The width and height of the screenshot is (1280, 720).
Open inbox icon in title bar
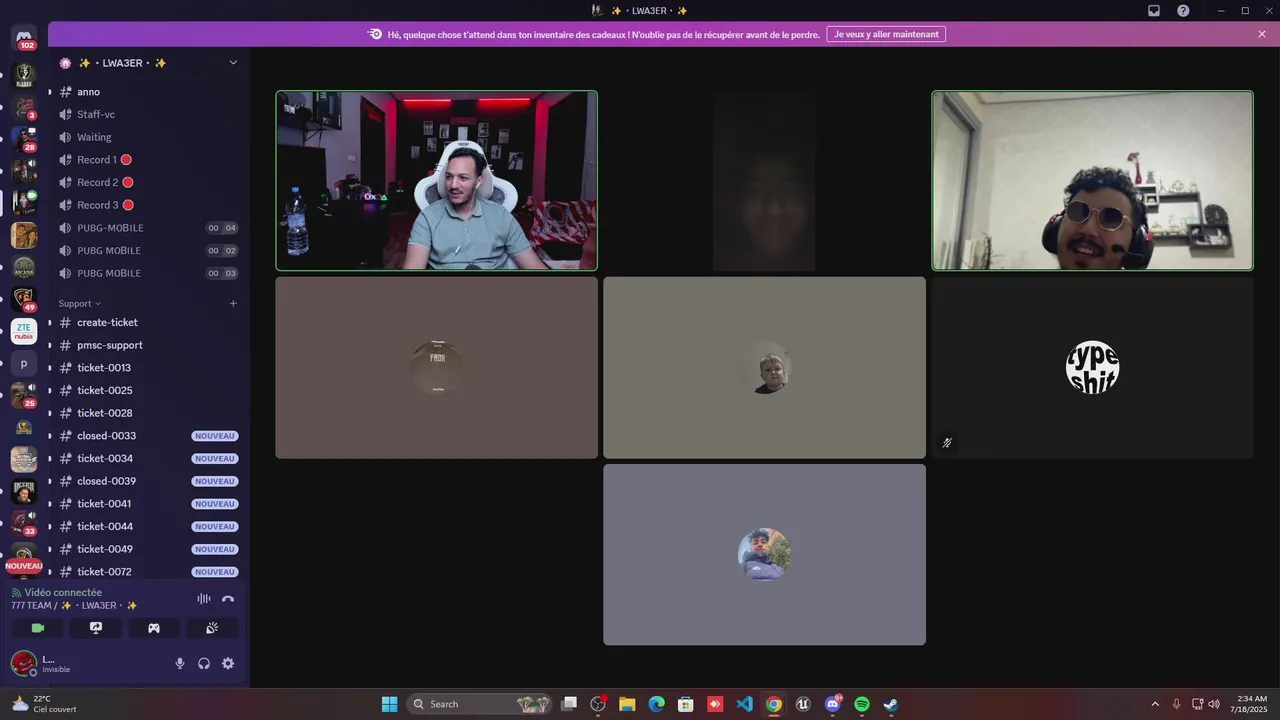coord(1154,10)
